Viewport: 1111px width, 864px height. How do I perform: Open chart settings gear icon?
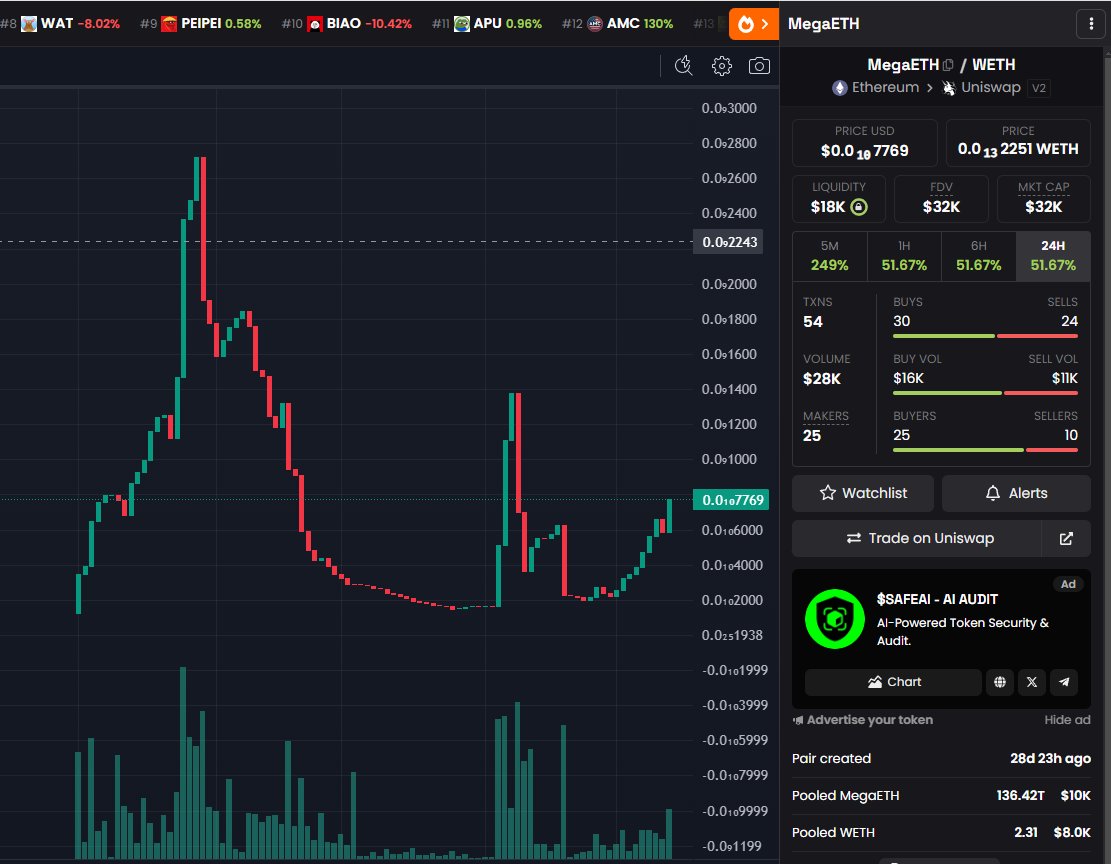pos(721,66)
